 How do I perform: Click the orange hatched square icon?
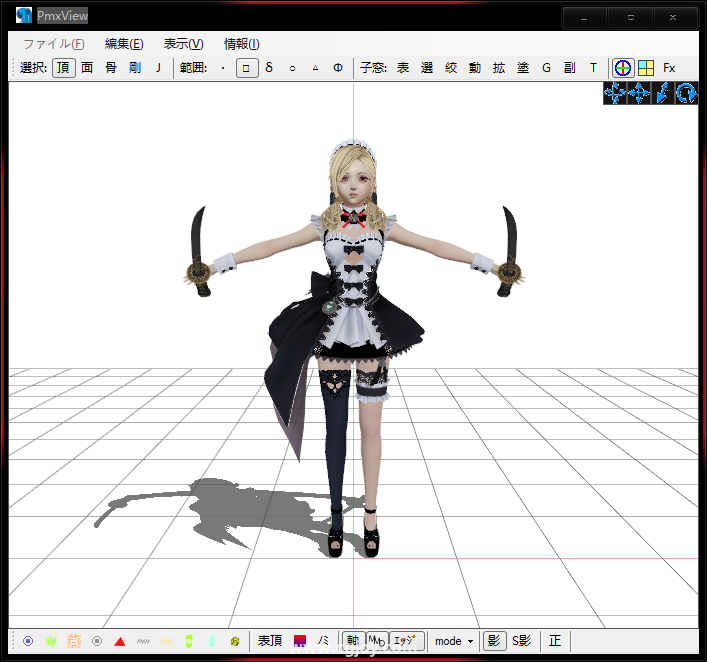point(74,641)
